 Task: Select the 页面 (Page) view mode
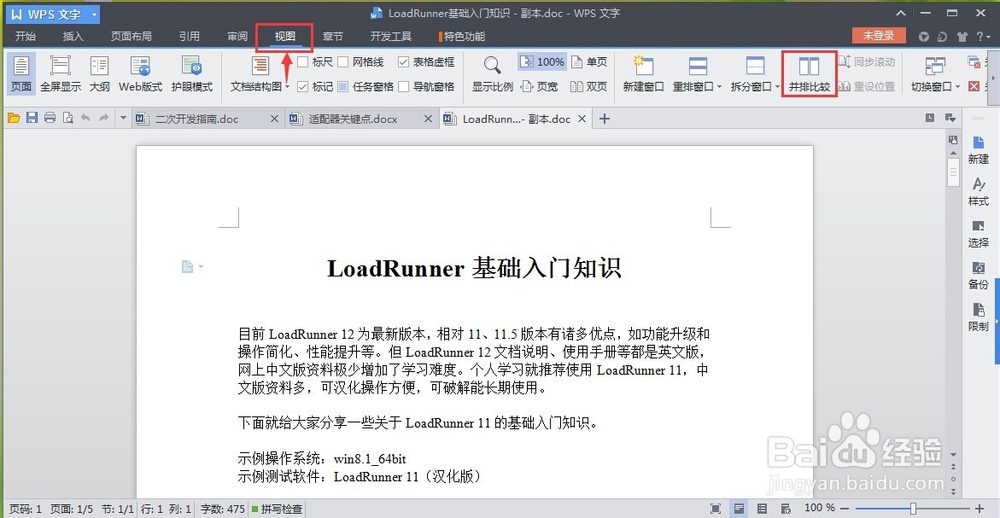[21, 73]
